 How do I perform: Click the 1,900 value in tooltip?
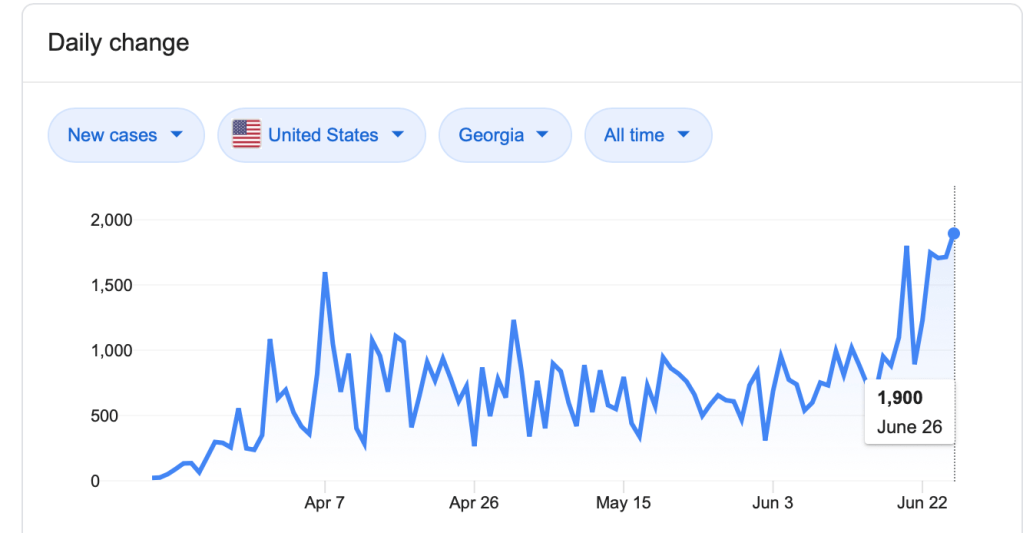pos(900,398)
